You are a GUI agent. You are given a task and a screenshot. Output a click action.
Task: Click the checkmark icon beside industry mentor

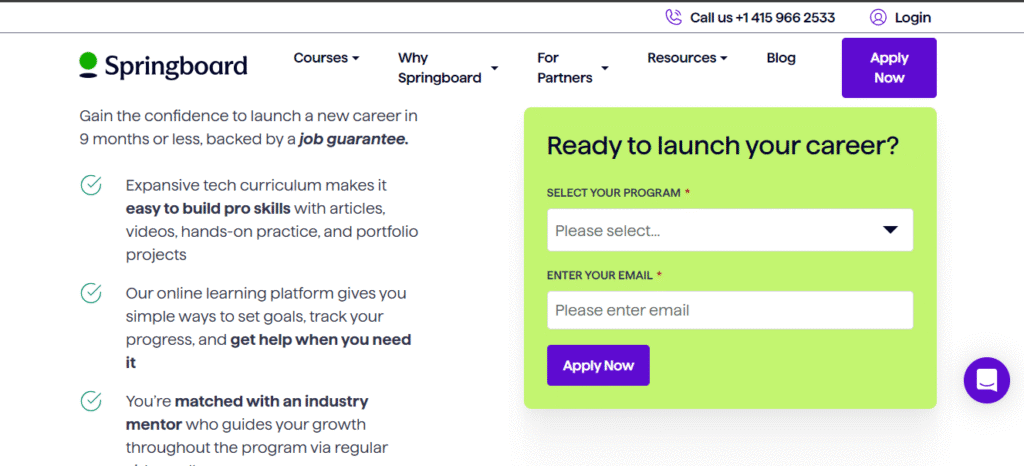tap(91, 402)
